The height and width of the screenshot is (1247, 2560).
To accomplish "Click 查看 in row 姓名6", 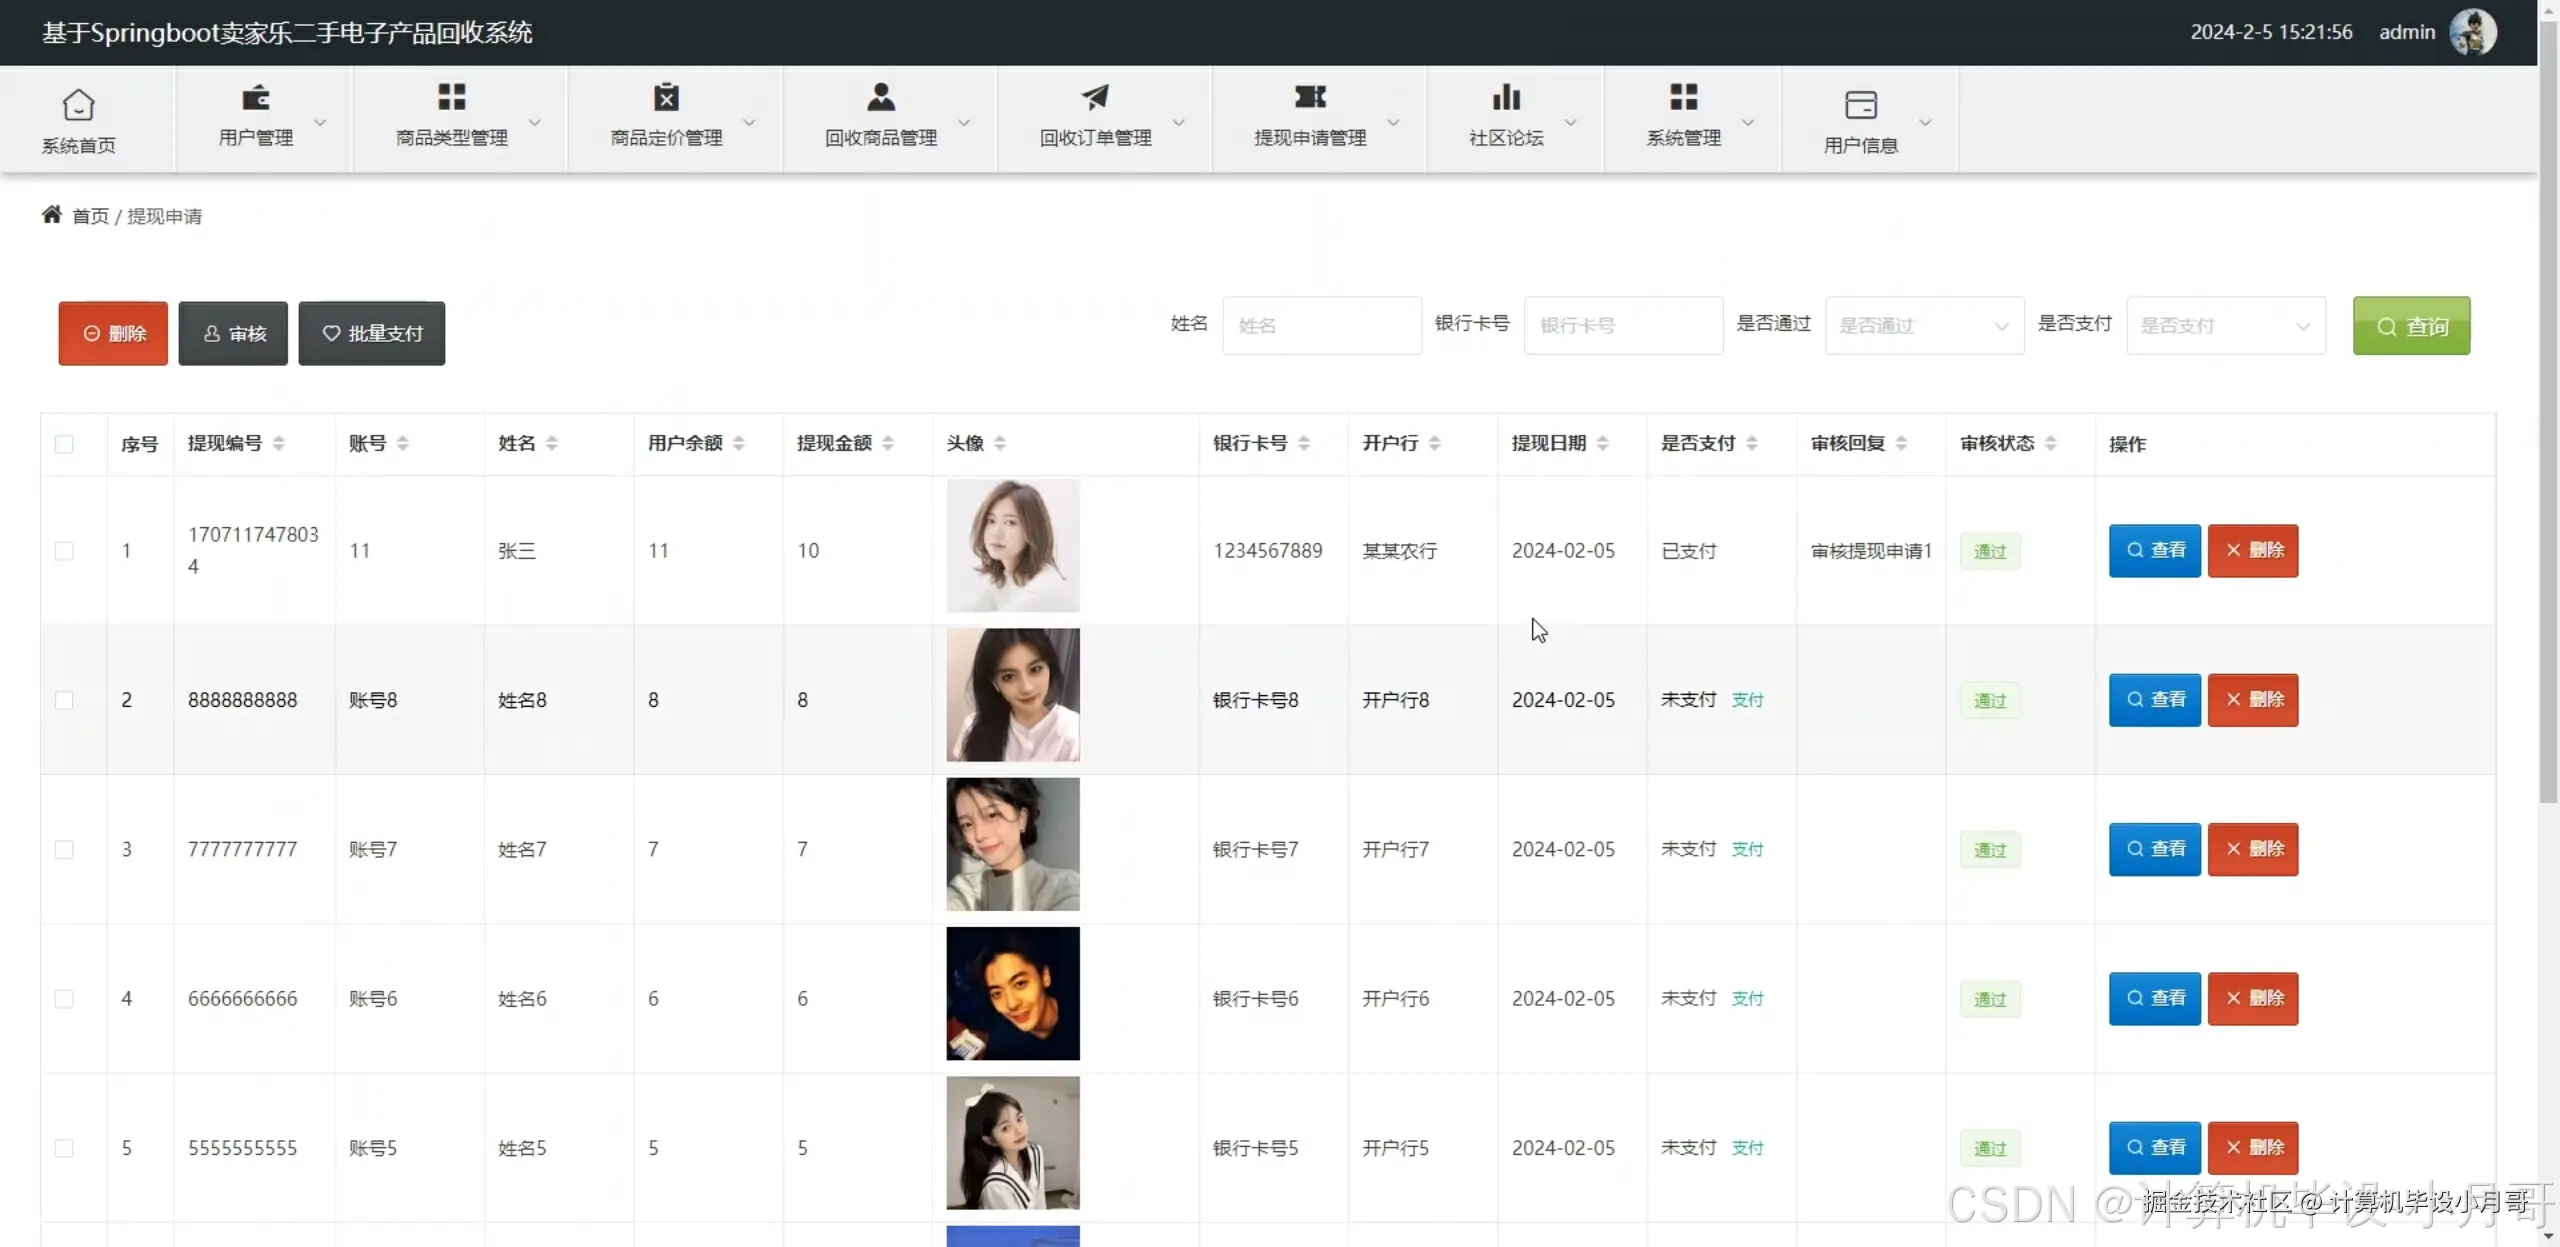I will click(x=2155, y=998).
